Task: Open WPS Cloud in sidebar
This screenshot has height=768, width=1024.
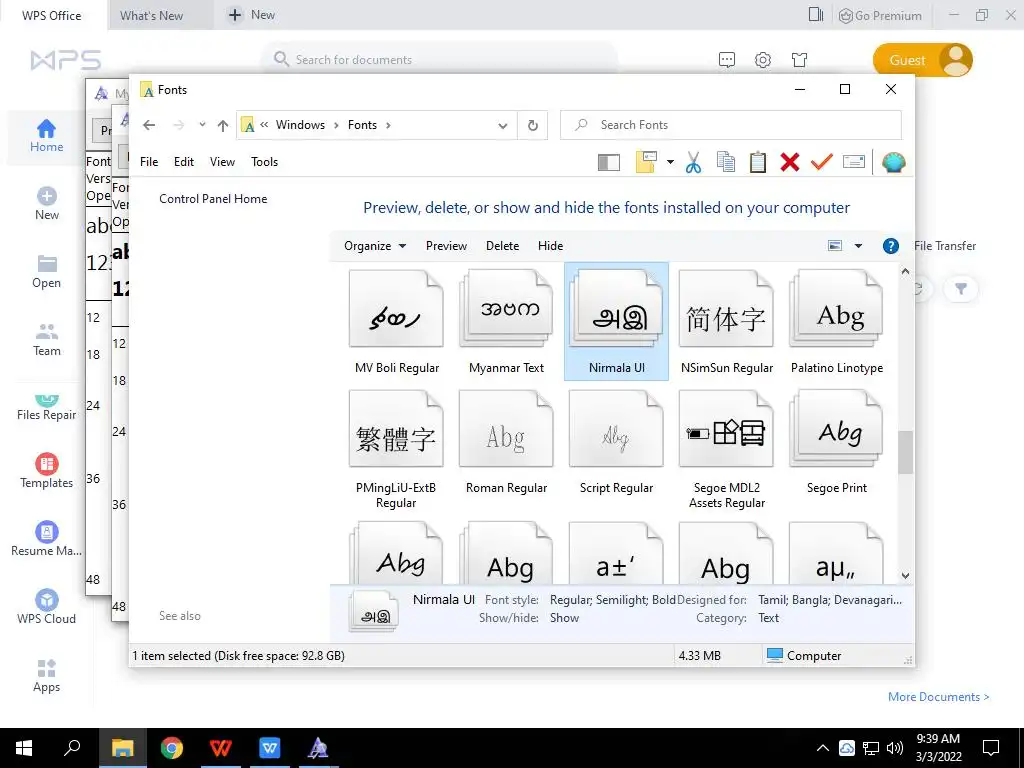Action: click(x=46, y=607)
